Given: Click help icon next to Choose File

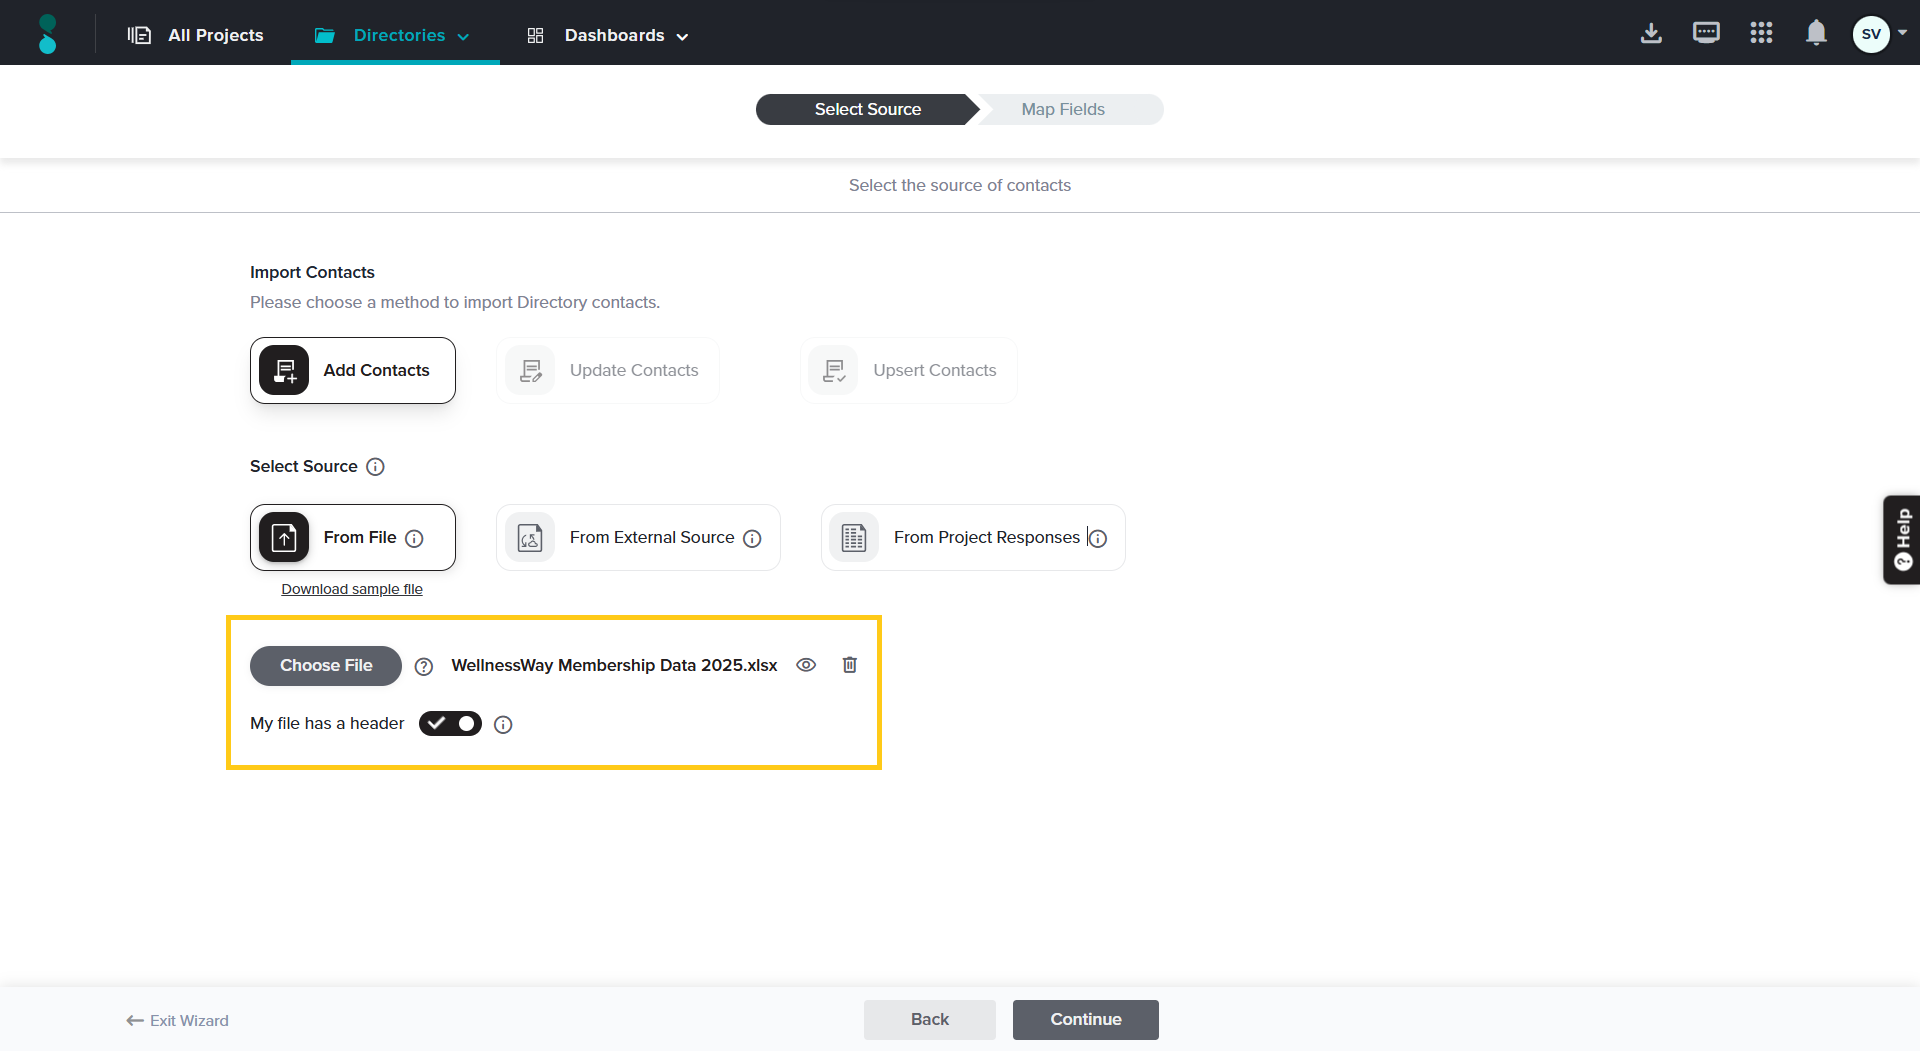Looking at the screenshot, I should 424,667.
